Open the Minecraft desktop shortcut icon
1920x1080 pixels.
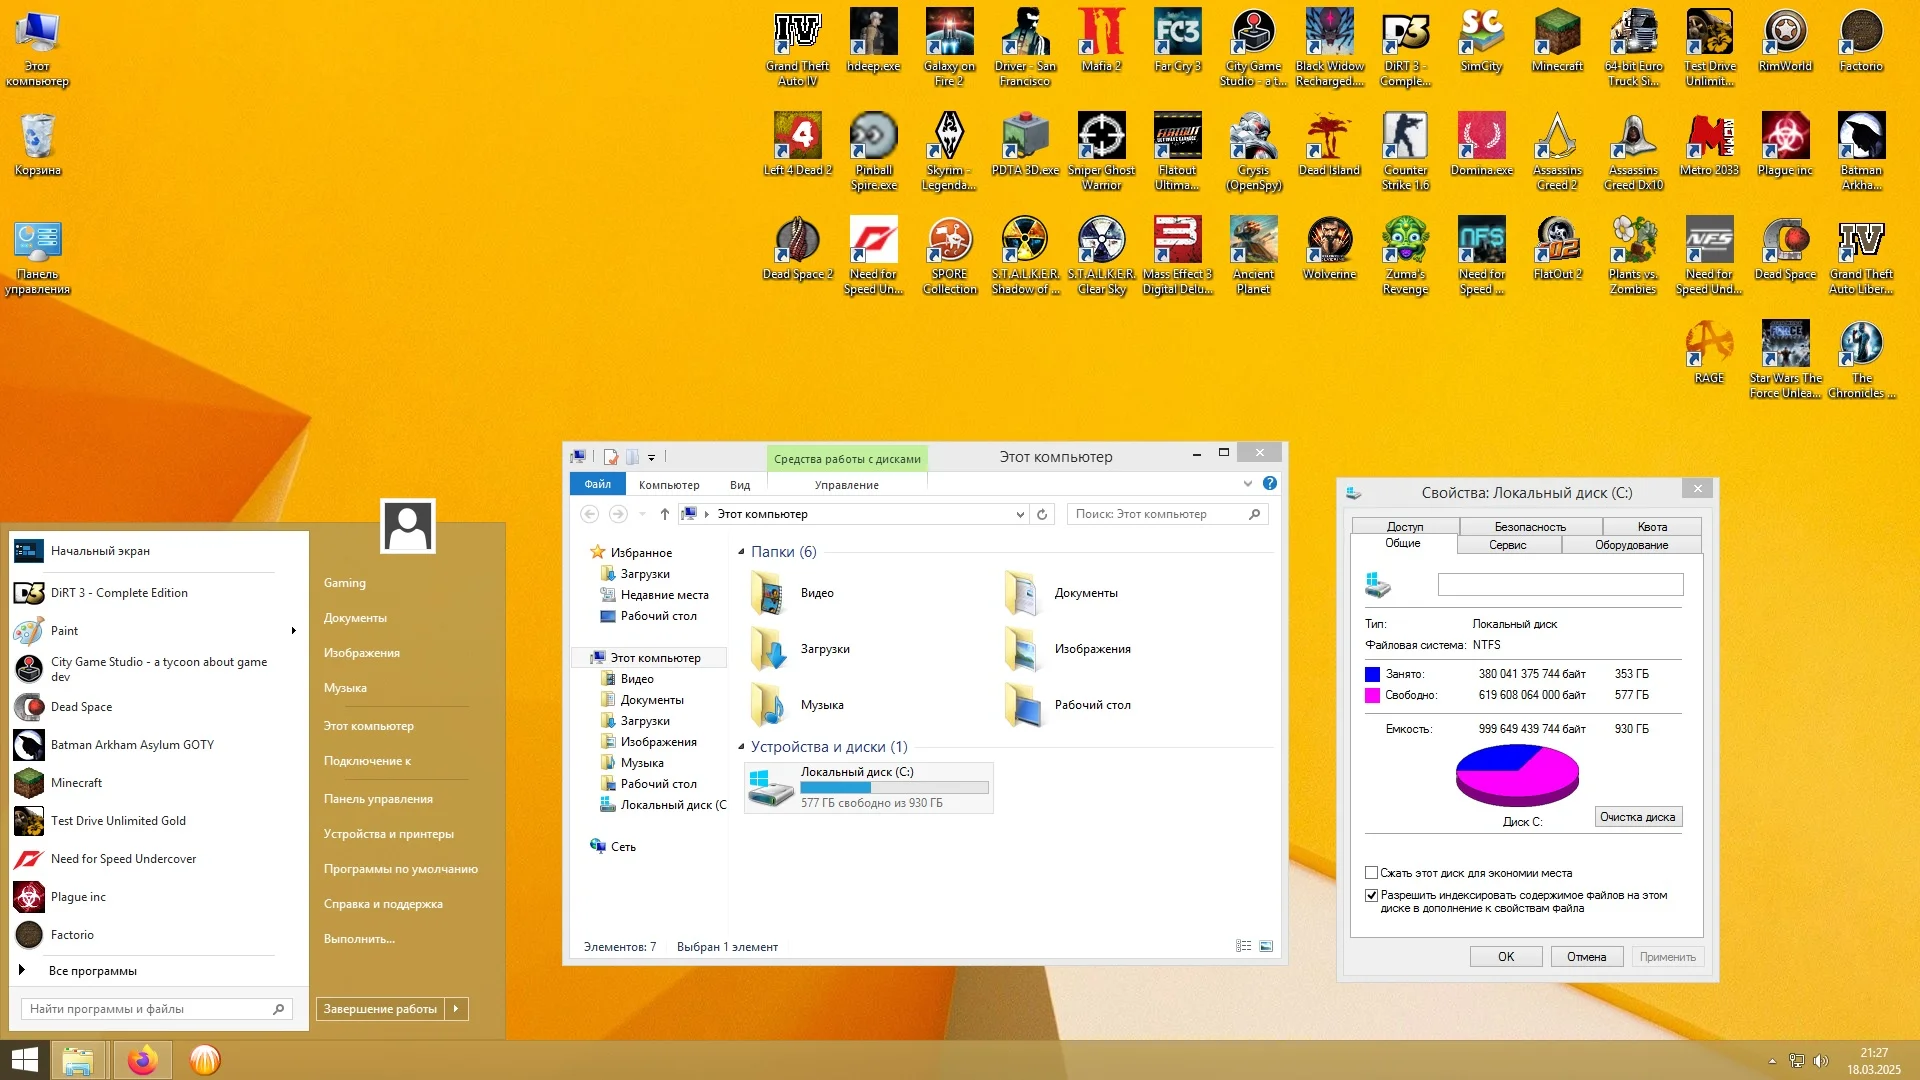(1557, 34)
